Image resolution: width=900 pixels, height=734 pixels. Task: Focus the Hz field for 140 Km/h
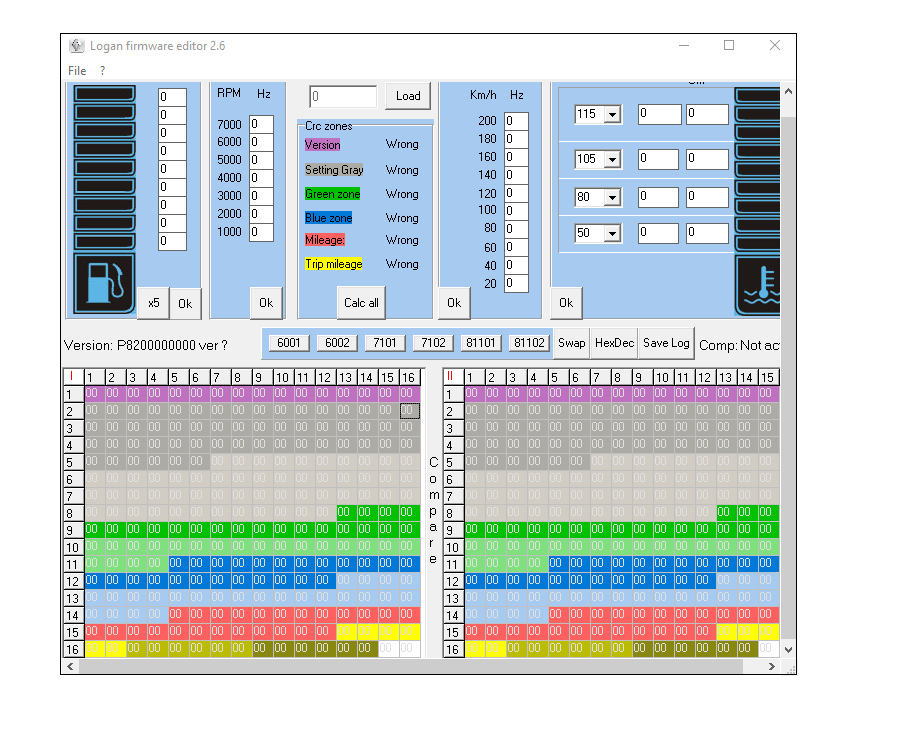pyautogui.click(x=516, y=175)
